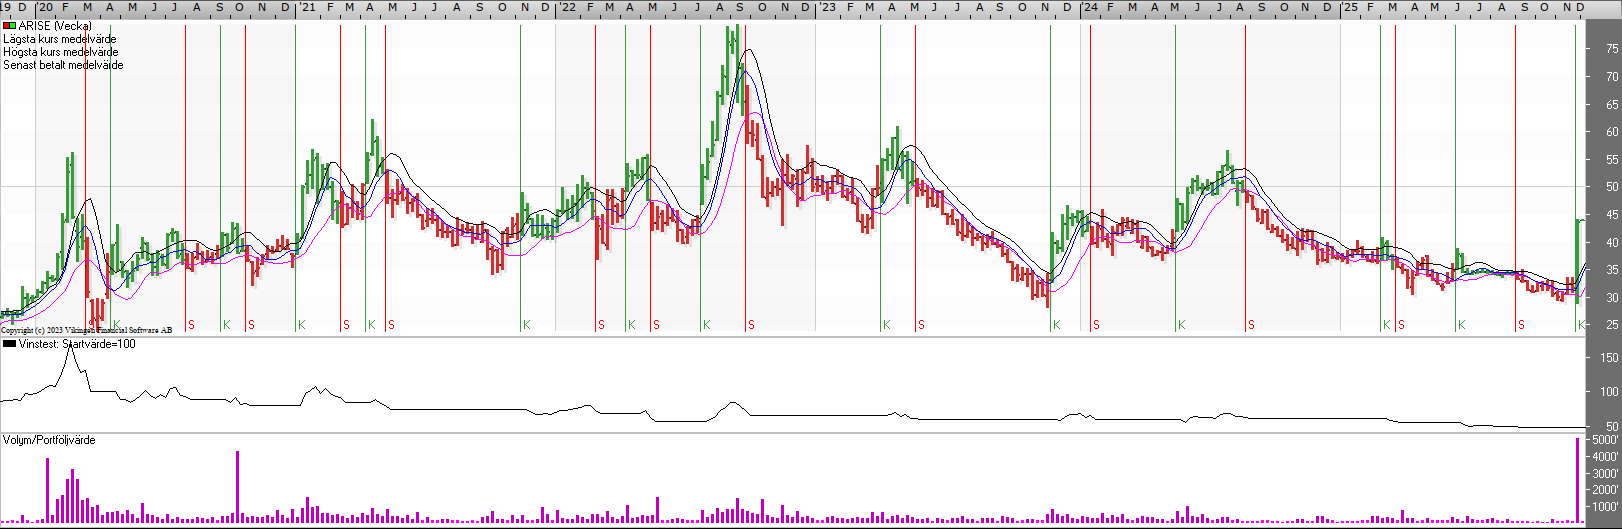Select Högsta kurs medelvärde legend entry
Viewport: 1622px width, 529px height.
click(x=61, y=52)
